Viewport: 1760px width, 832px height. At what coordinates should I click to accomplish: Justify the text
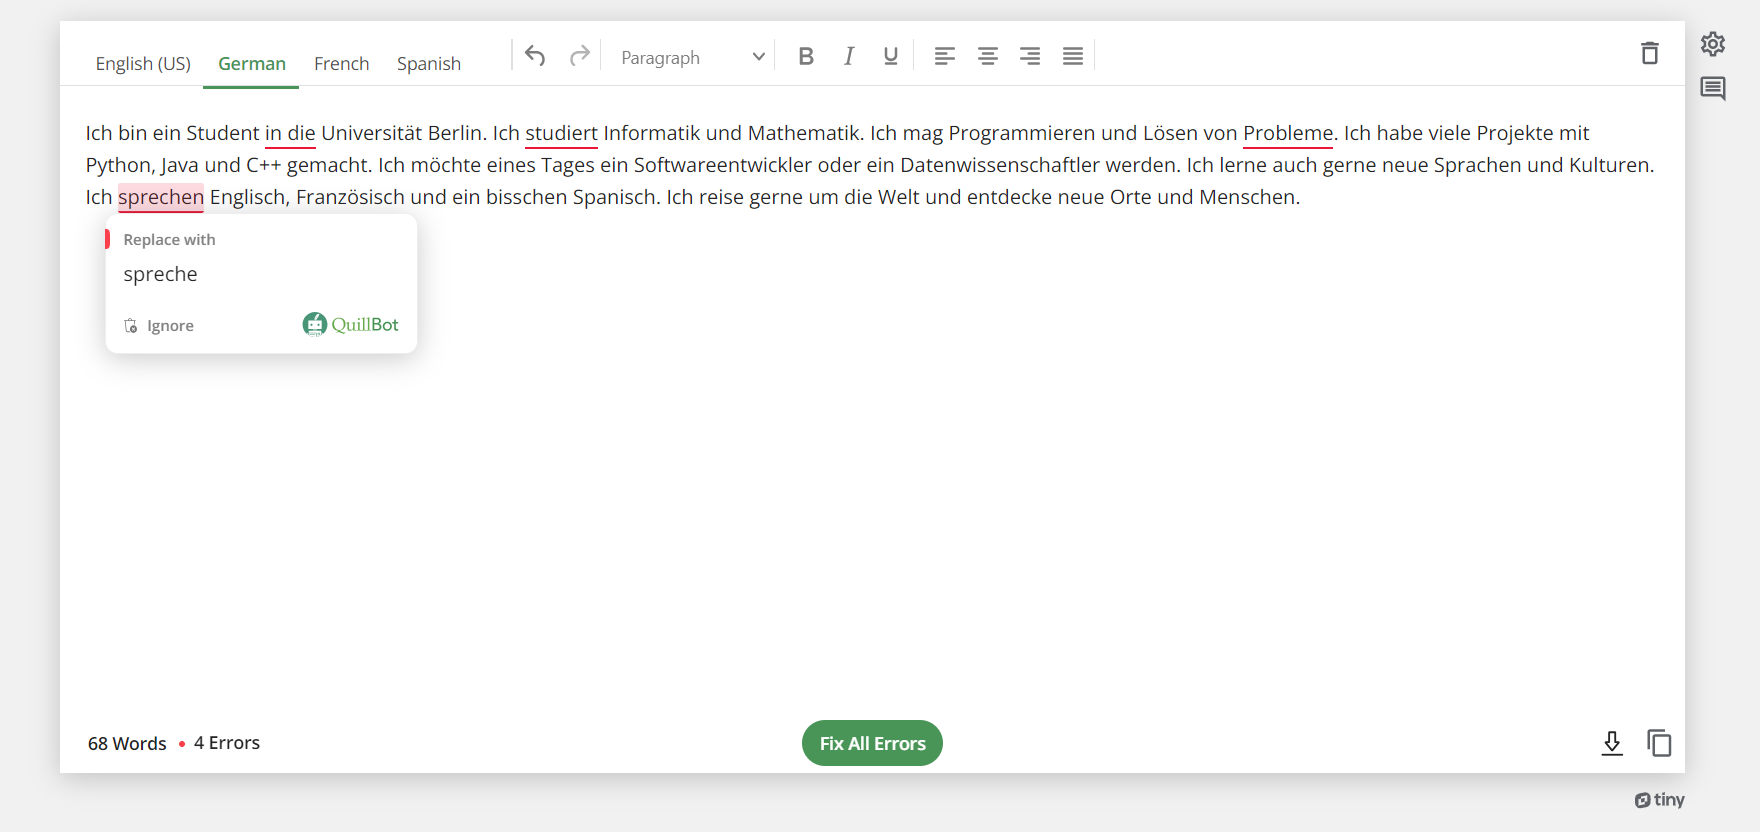[1073, 56]
